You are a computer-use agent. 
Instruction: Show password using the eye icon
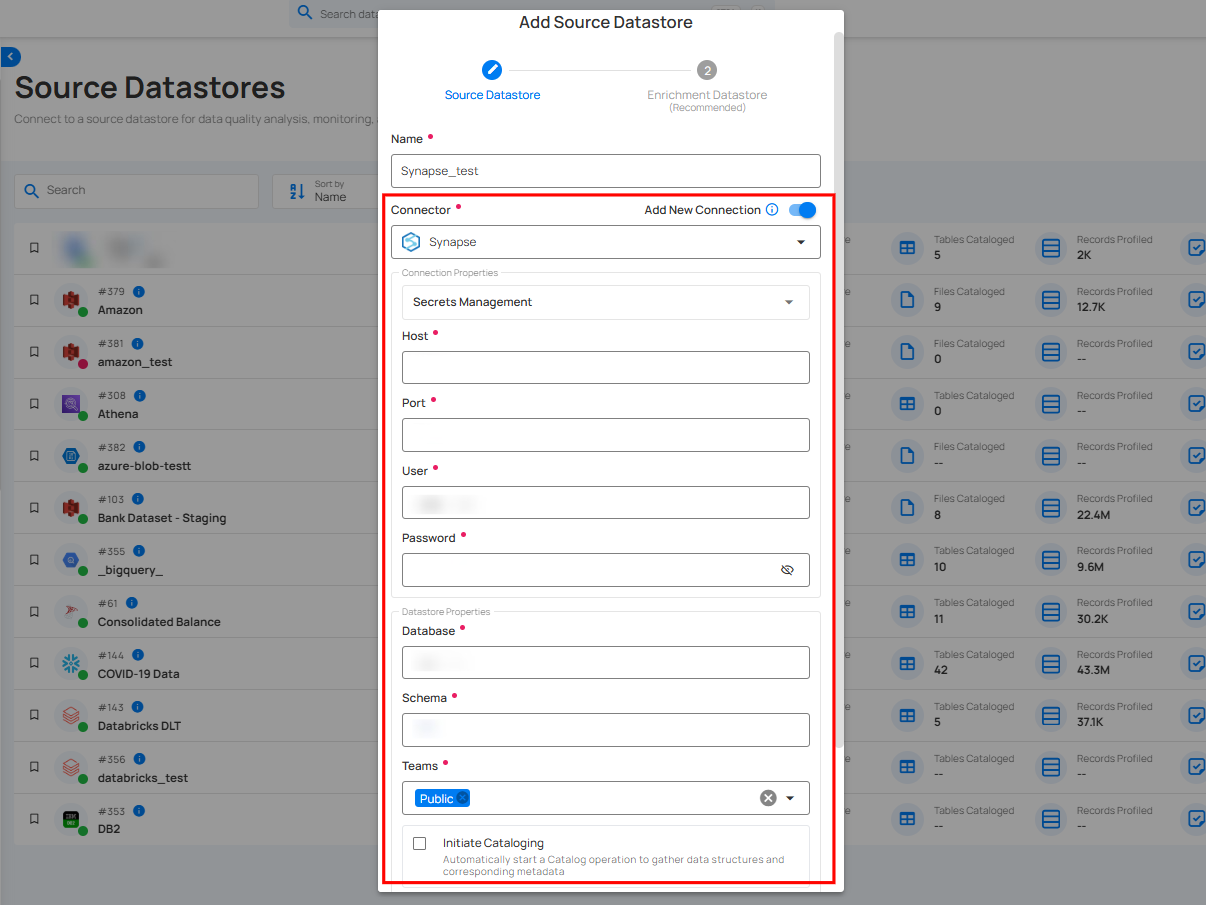point(787,570)
